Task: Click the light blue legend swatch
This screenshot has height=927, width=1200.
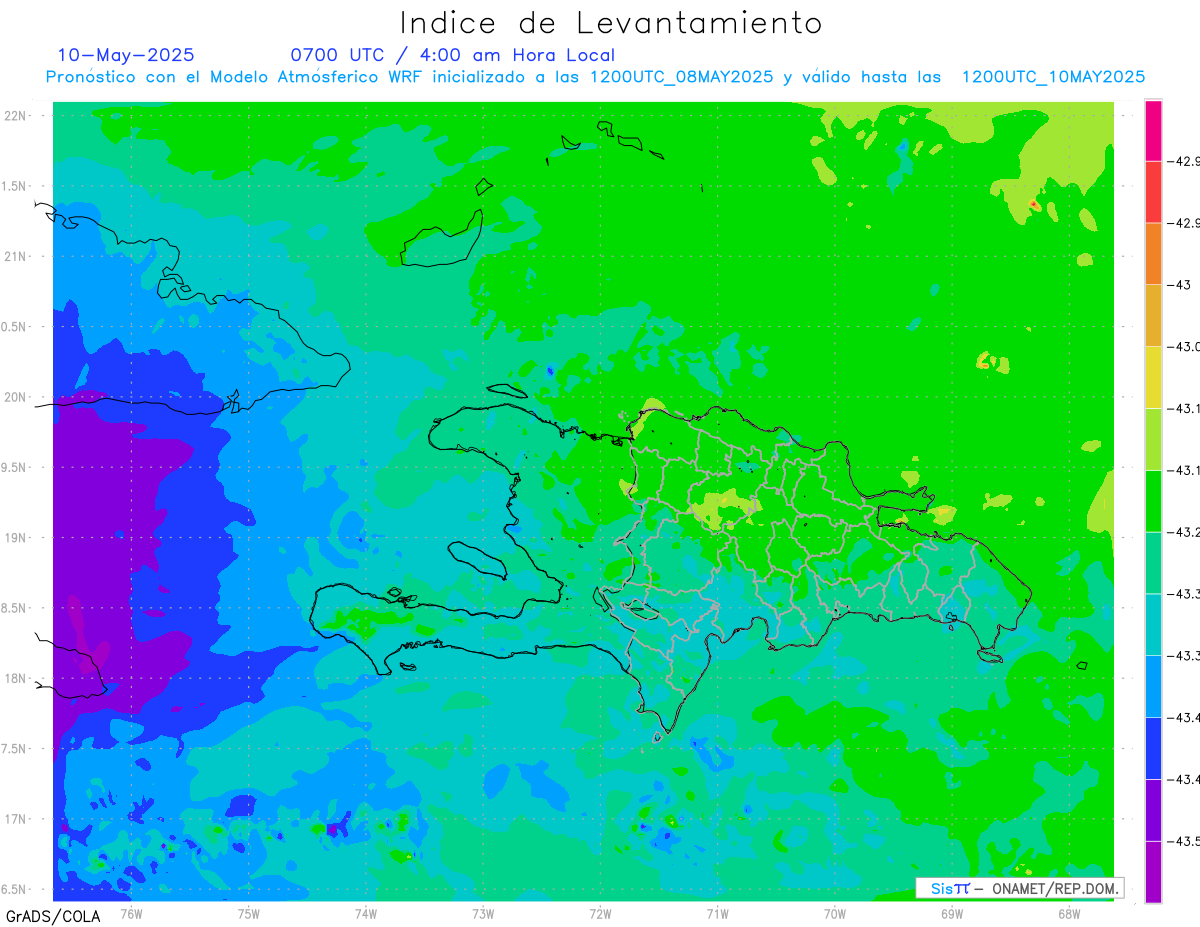Action: [1153, 686]
